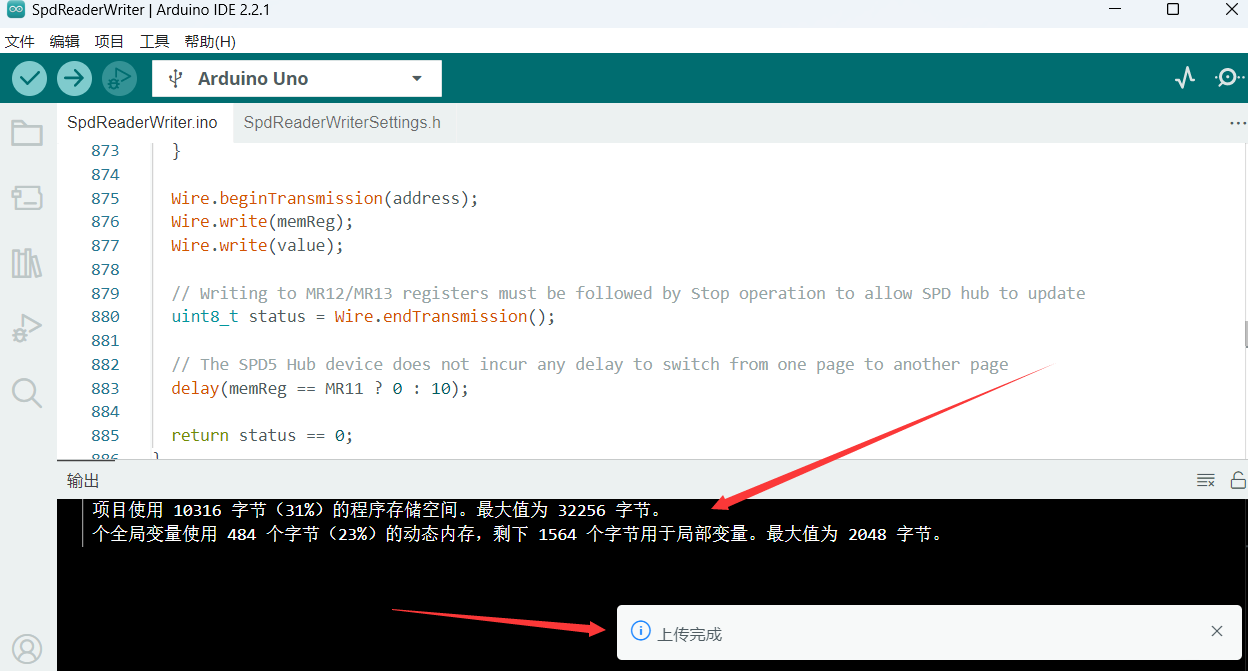Screen dimensions: 1248x671
Task: Toggle the output scroll lock icon
Action: pos(1238,480)
